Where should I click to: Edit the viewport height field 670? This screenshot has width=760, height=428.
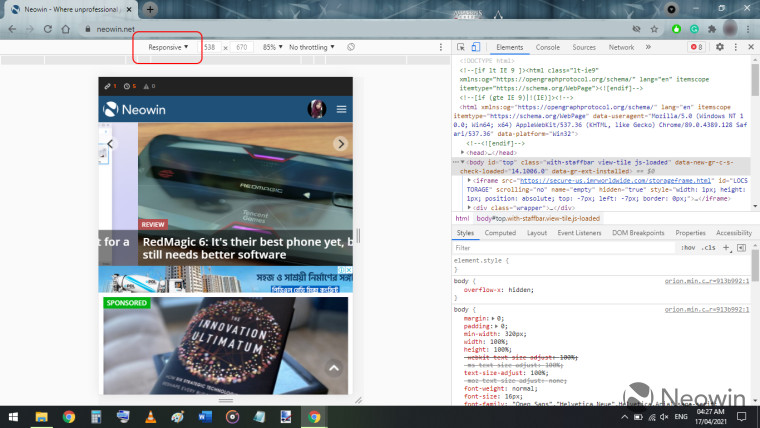point(241,47)
